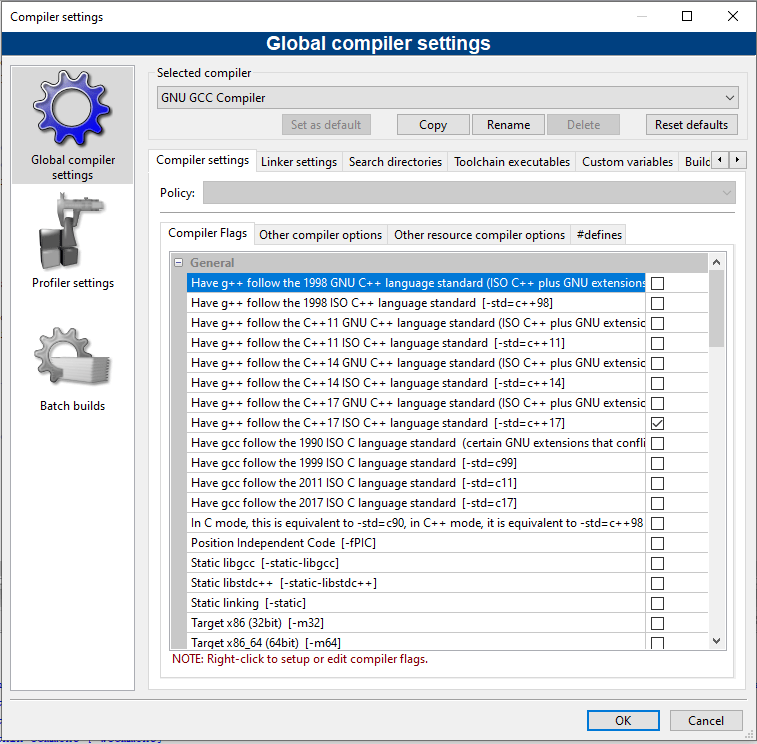Enable the -std=c99 checkbox
The height and width of the screenshot is (744, 757).
pyautogui.click(x=657, y=463)
